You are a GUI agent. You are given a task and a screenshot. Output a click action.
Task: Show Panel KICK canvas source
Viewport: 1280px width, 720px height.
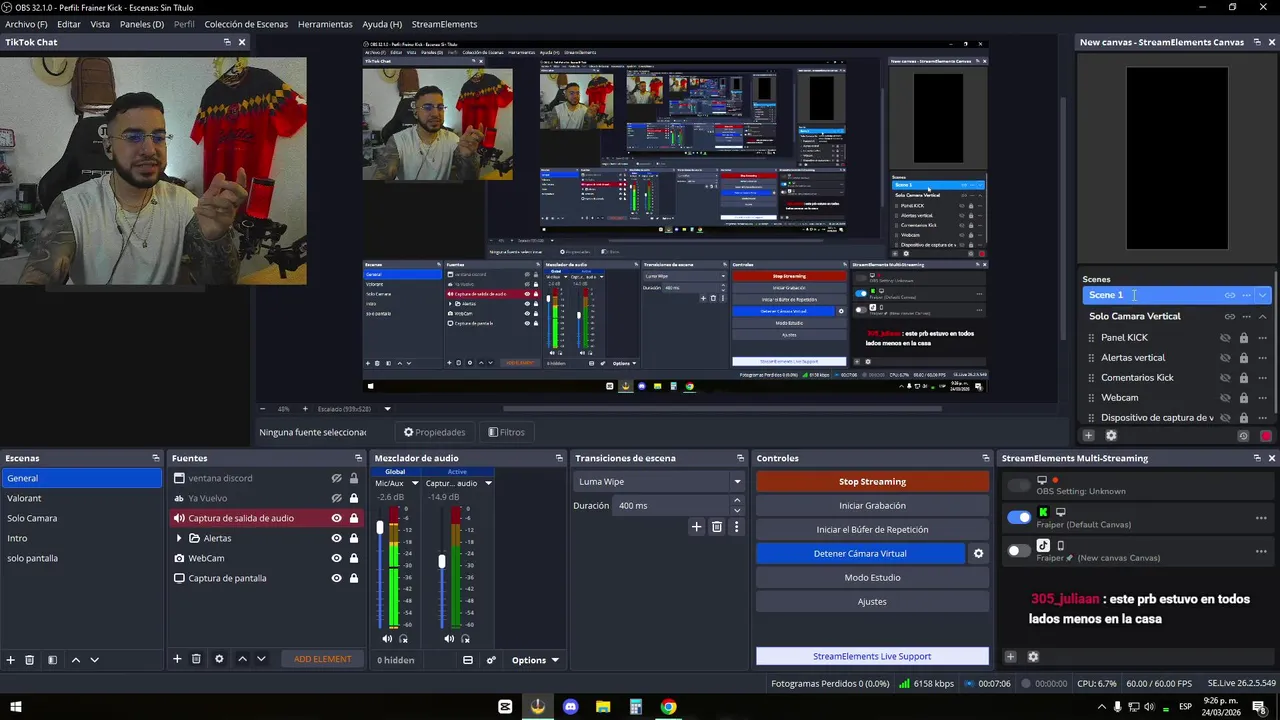pos(1225,338)
